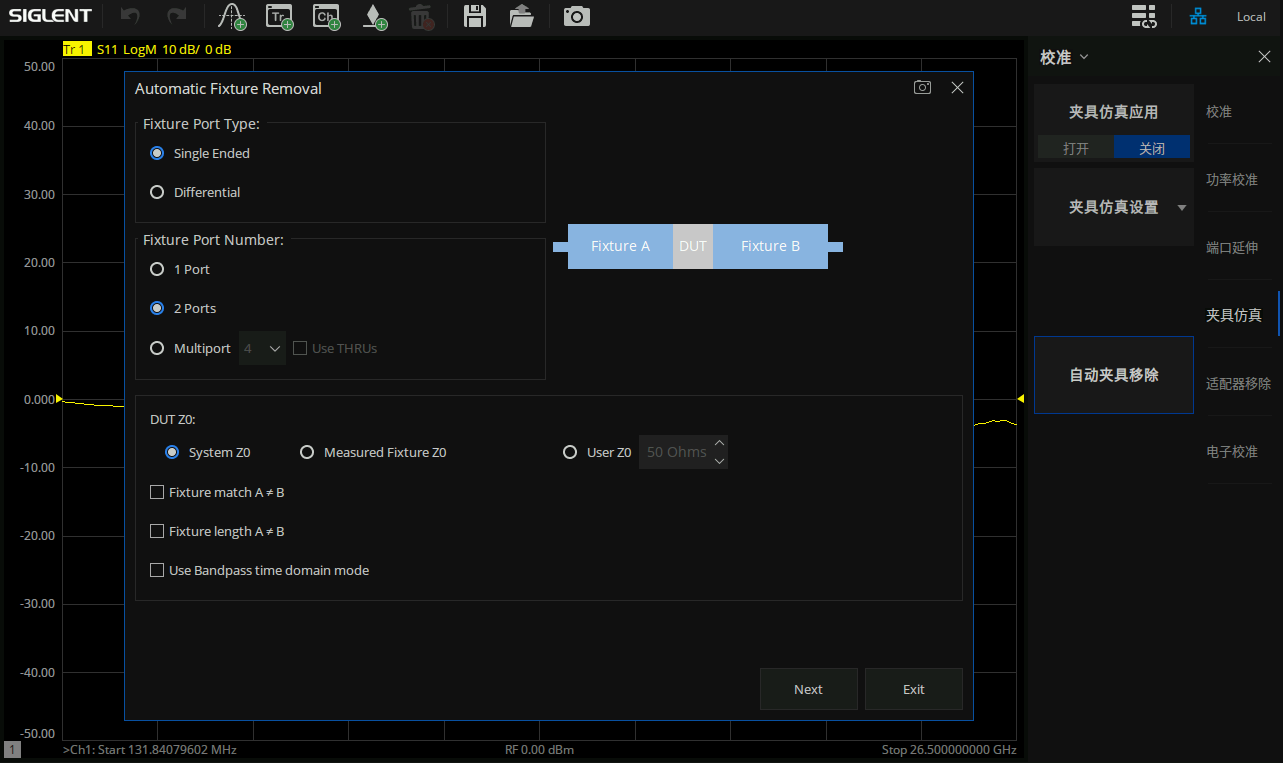
Task: Click the Next button
Action: 808,689
